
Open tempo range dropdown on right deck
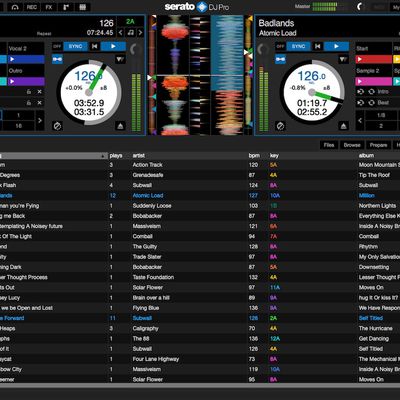343,60
